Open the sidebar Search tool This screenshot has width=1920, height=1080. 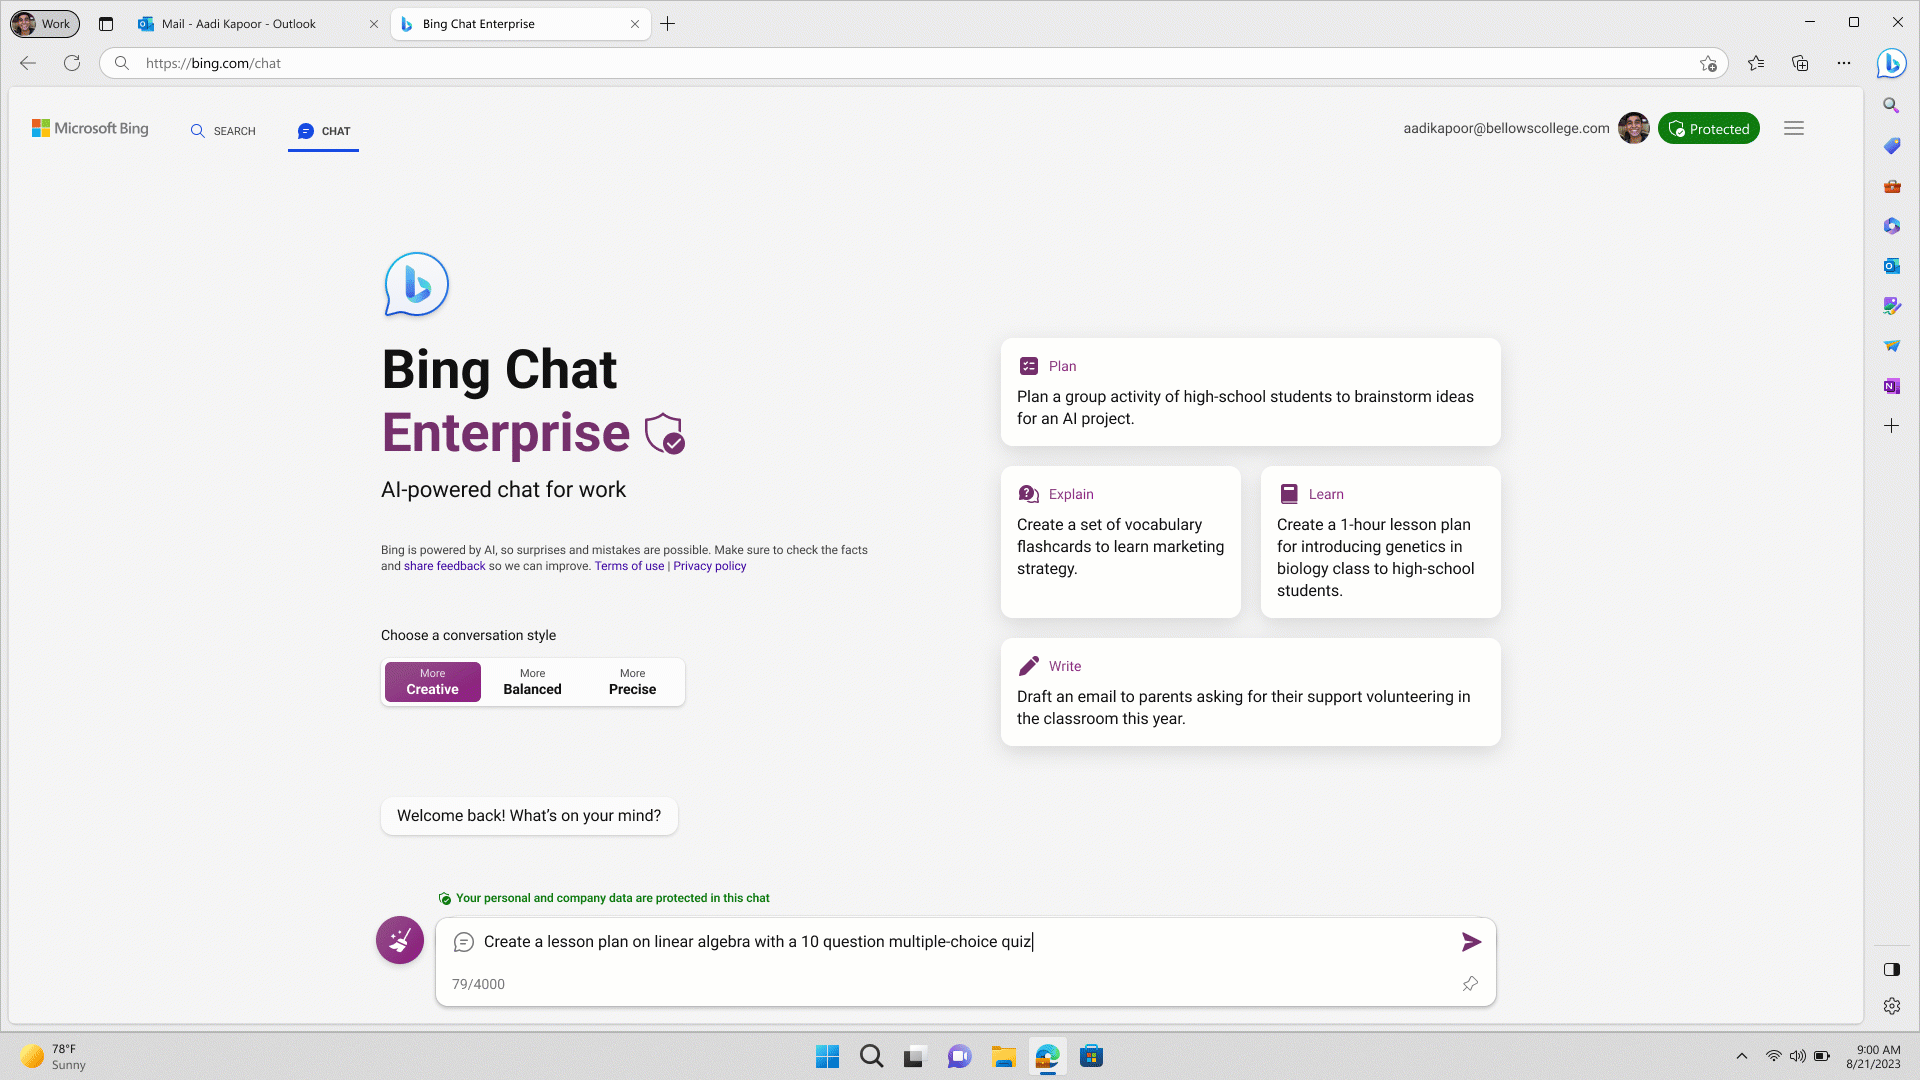point(1891,105)
